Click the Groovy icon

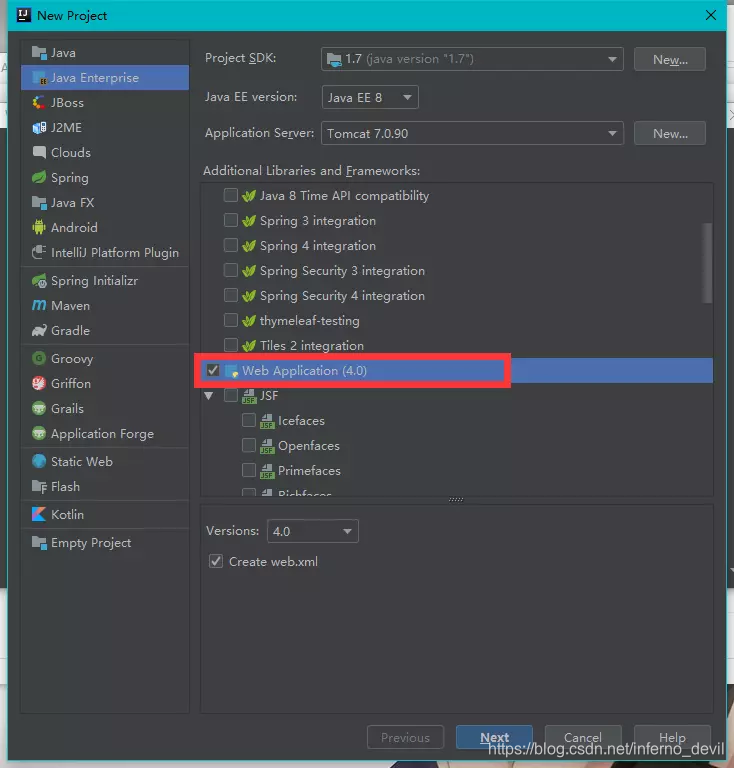(39, 359)
